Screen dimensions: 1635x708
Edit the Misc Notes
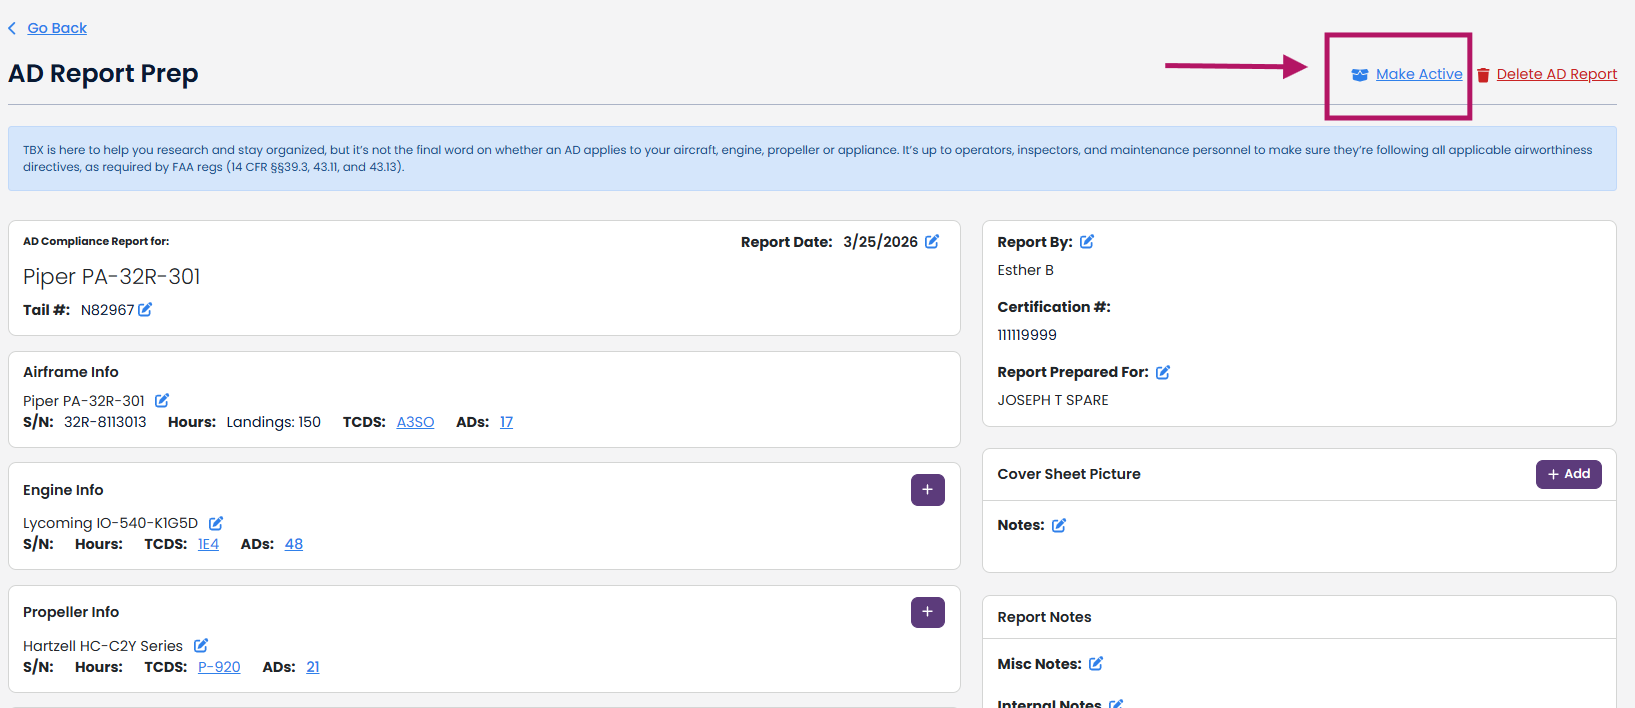tap(1096, 663)
